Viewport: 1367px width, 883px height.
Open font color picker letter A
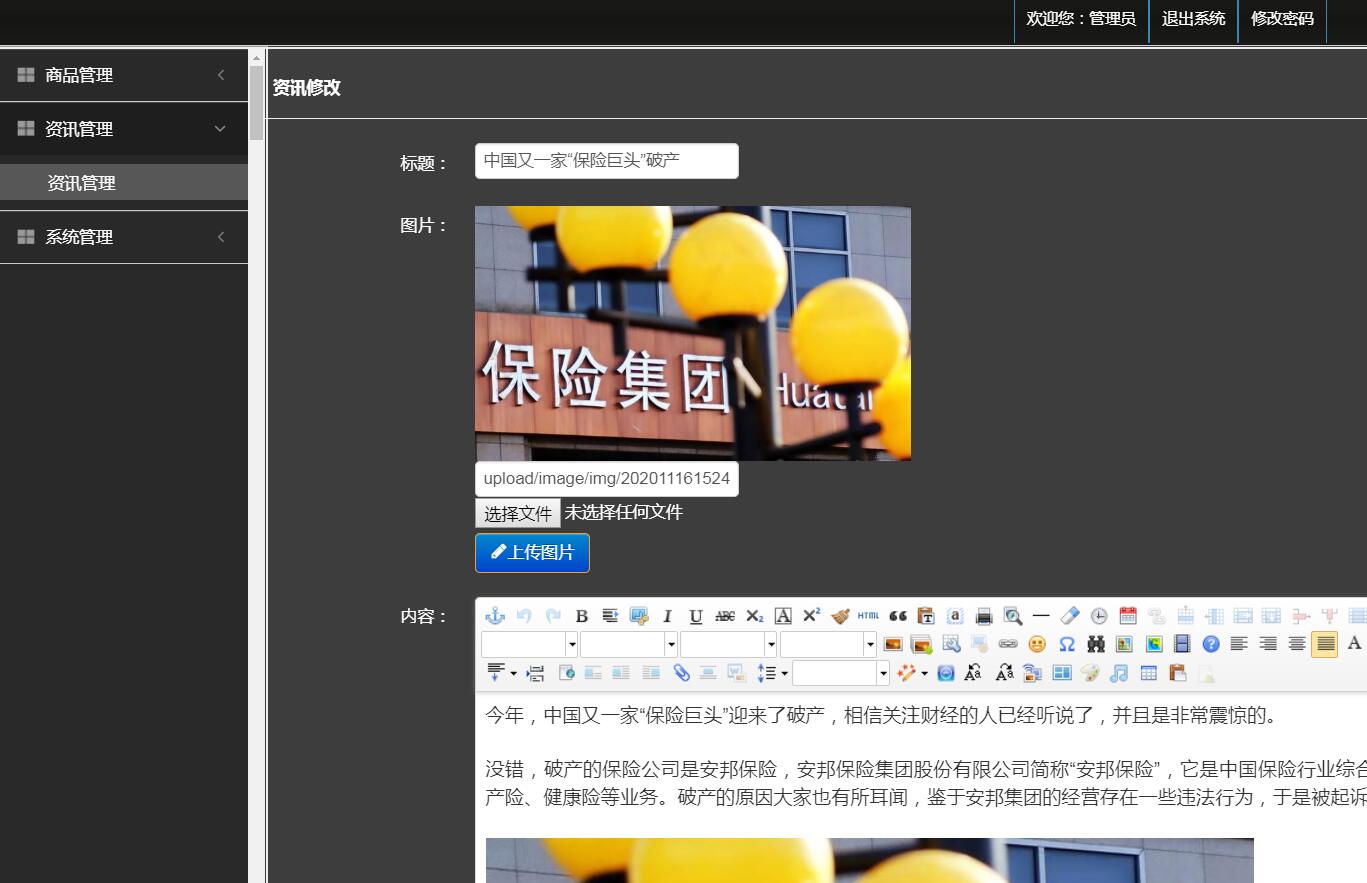coord(1353,644)
